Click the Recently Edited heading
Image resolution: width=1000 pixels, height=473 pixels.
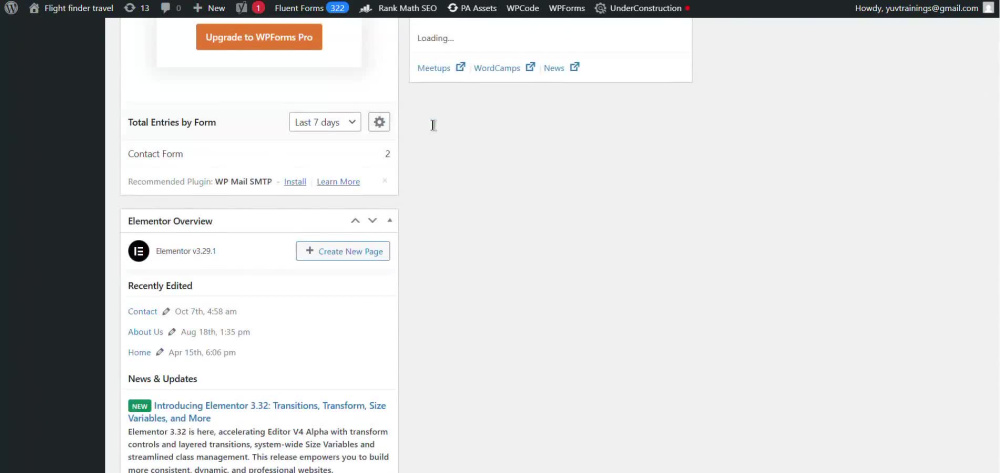point(160,286)
